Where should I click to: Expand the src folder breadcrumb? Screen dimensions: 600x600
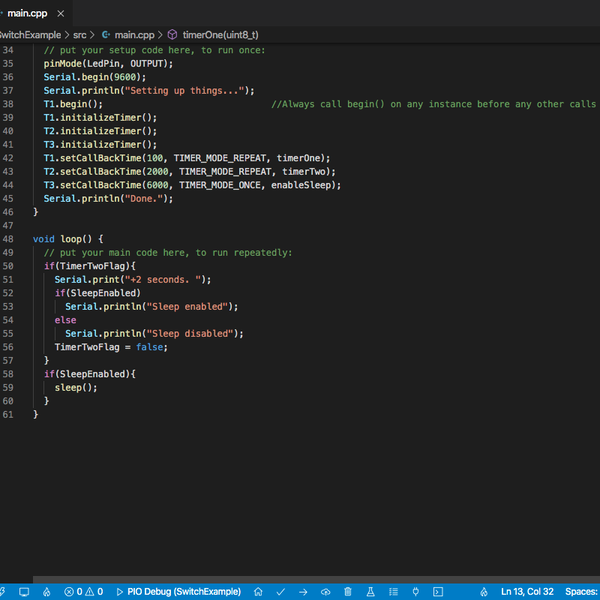pos(79,34)
